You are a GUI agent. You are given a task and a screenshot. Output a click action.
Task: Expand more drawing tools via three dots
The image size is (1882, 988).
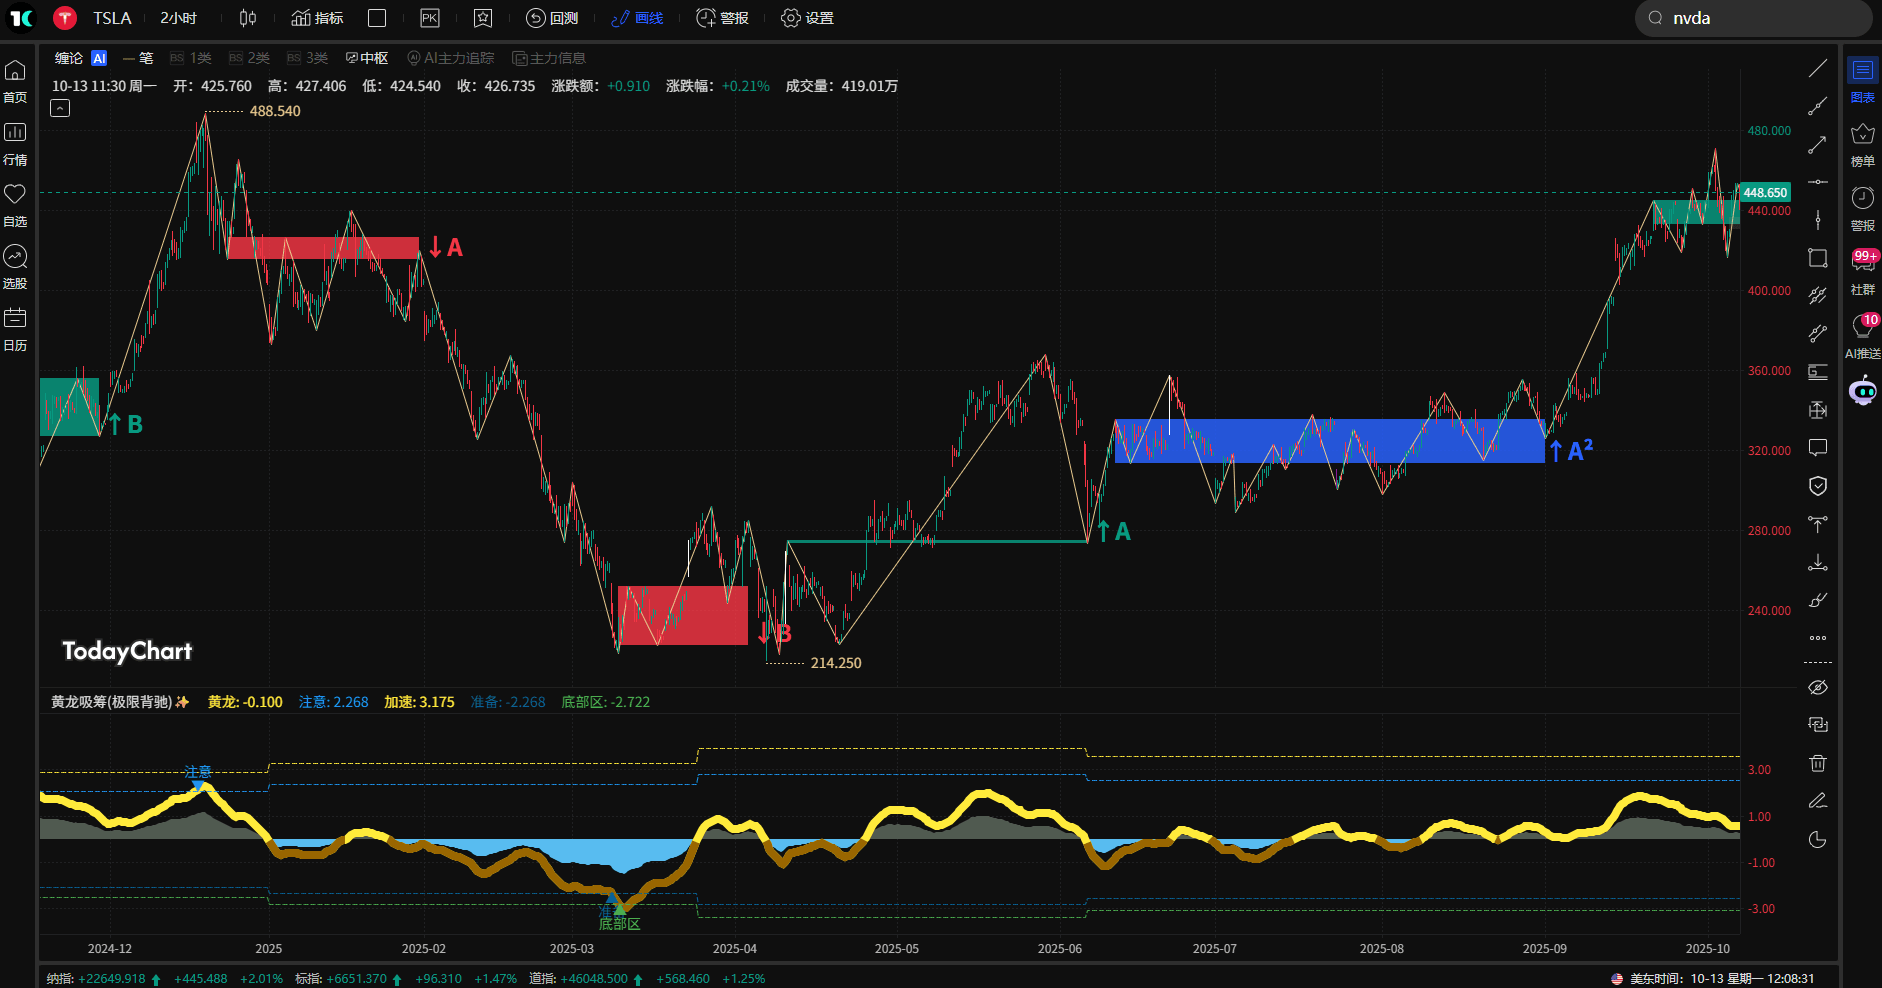(1817, 638)
